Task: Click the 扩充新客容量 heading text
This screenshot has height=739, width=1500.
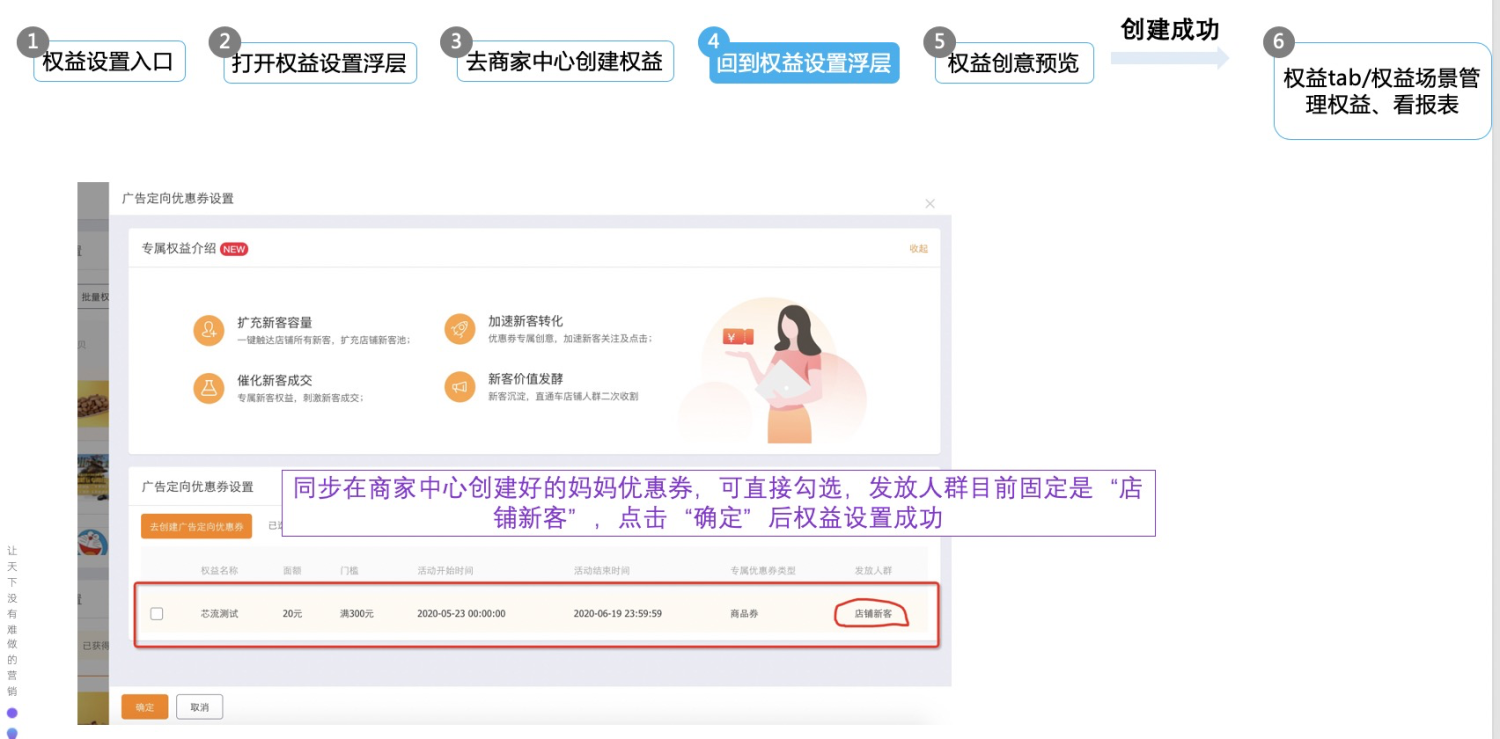Action: 275,322
